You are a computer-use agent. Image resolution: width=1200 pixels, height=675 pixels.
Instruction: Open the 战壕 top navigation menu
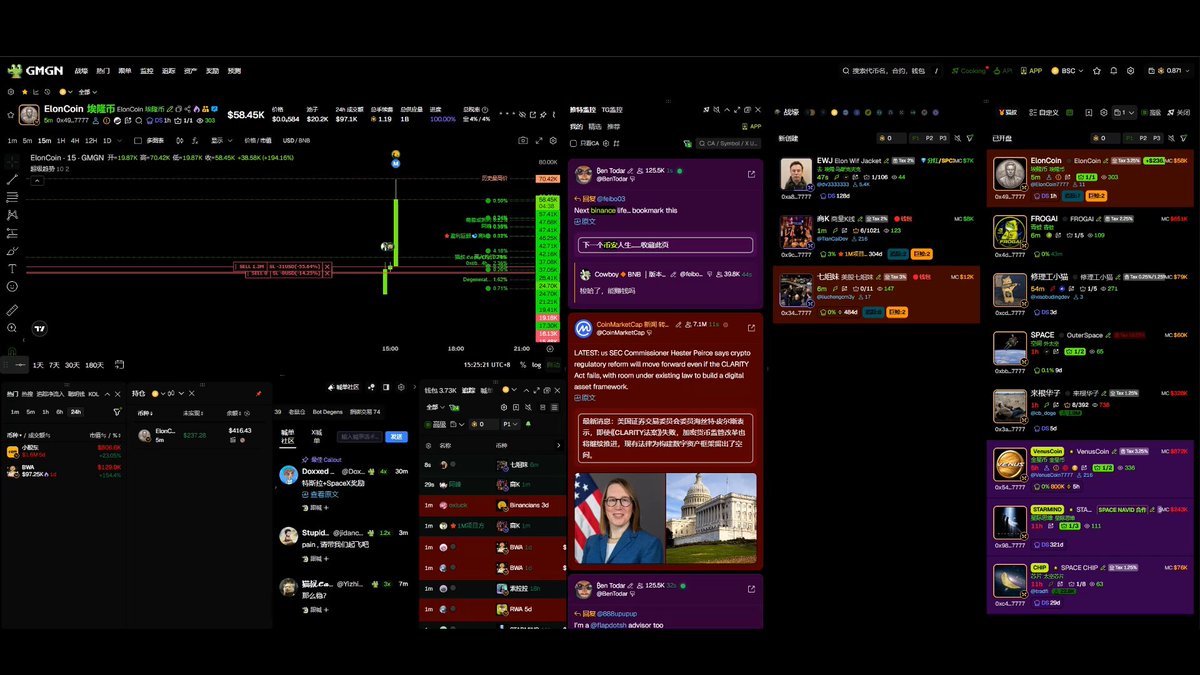pos(81,71)
